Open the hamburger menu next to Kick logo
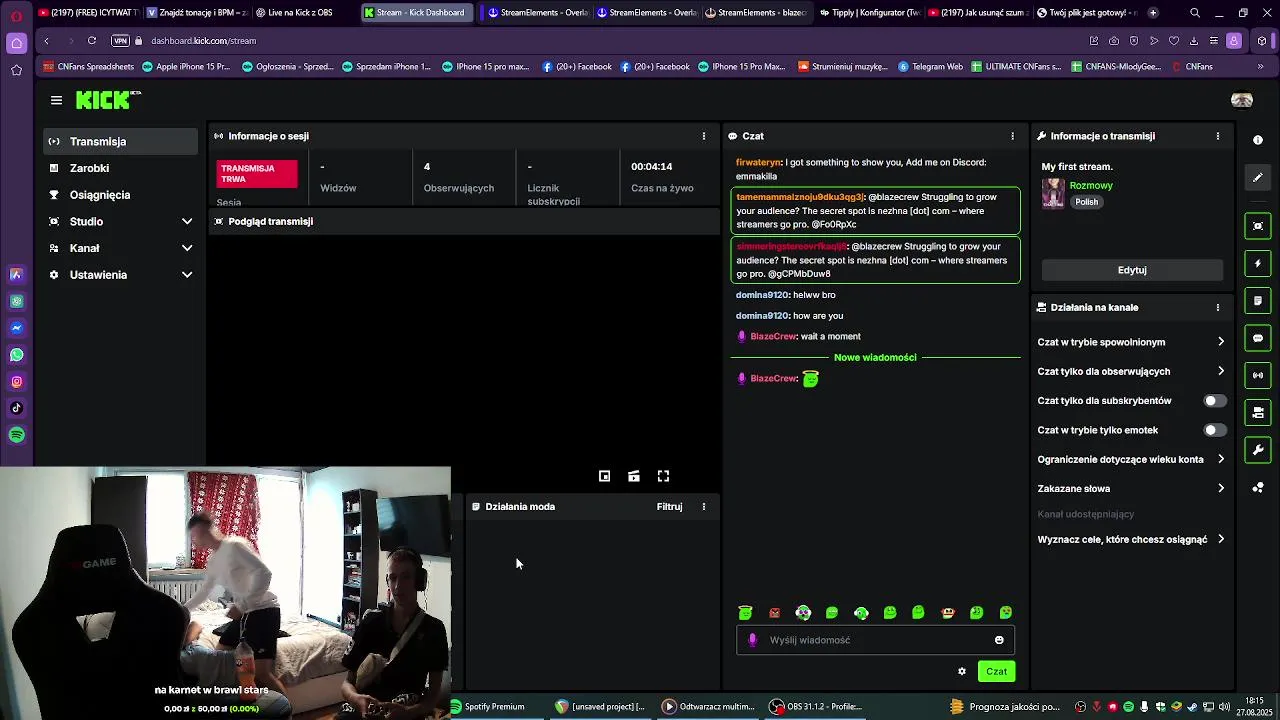This screenshot has width=1280, height=720. coord(56,100)
